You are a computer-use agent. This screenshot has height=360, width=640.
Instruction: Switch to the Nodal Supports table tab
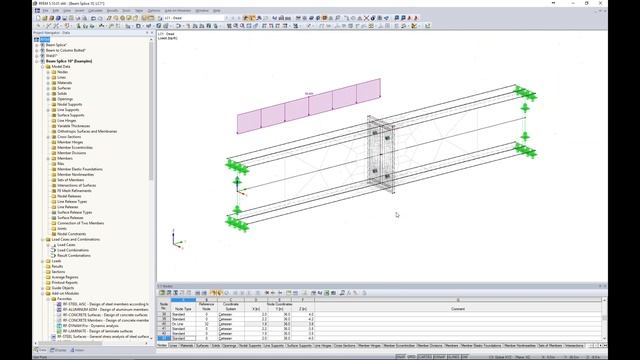pos(250,346)
